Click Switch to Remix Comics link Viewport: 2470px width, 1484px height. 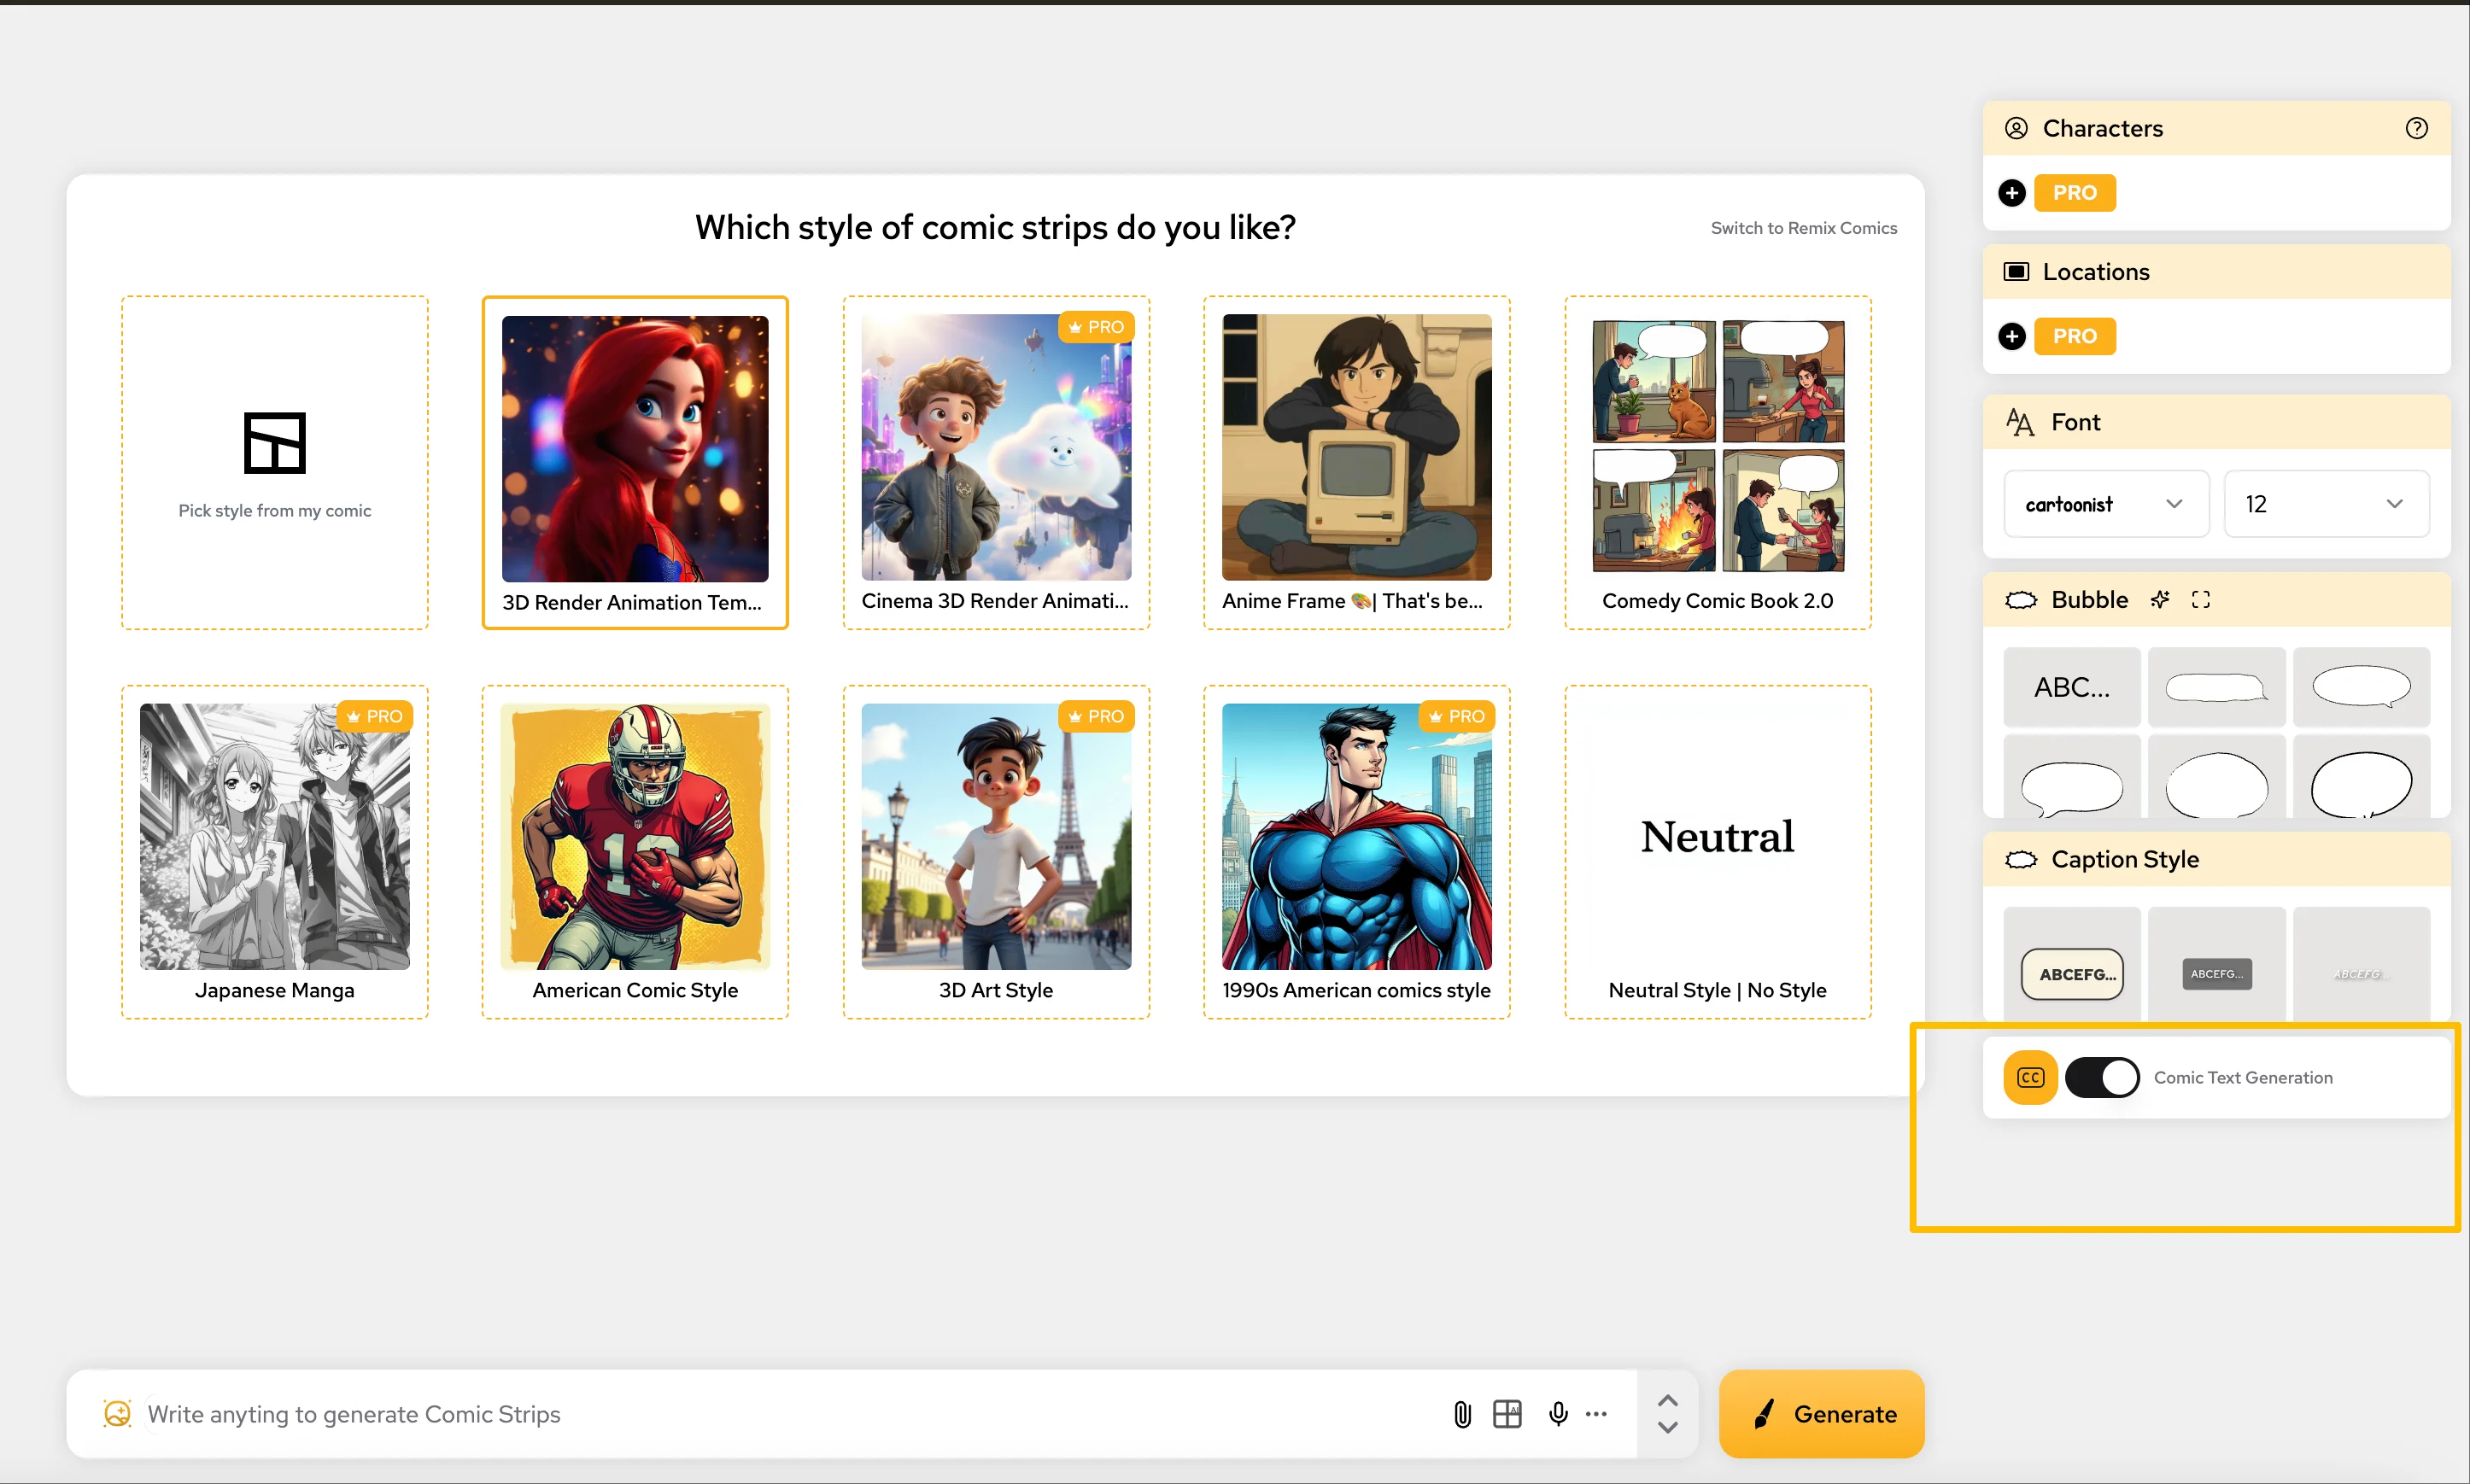[x=1803, y=228]
